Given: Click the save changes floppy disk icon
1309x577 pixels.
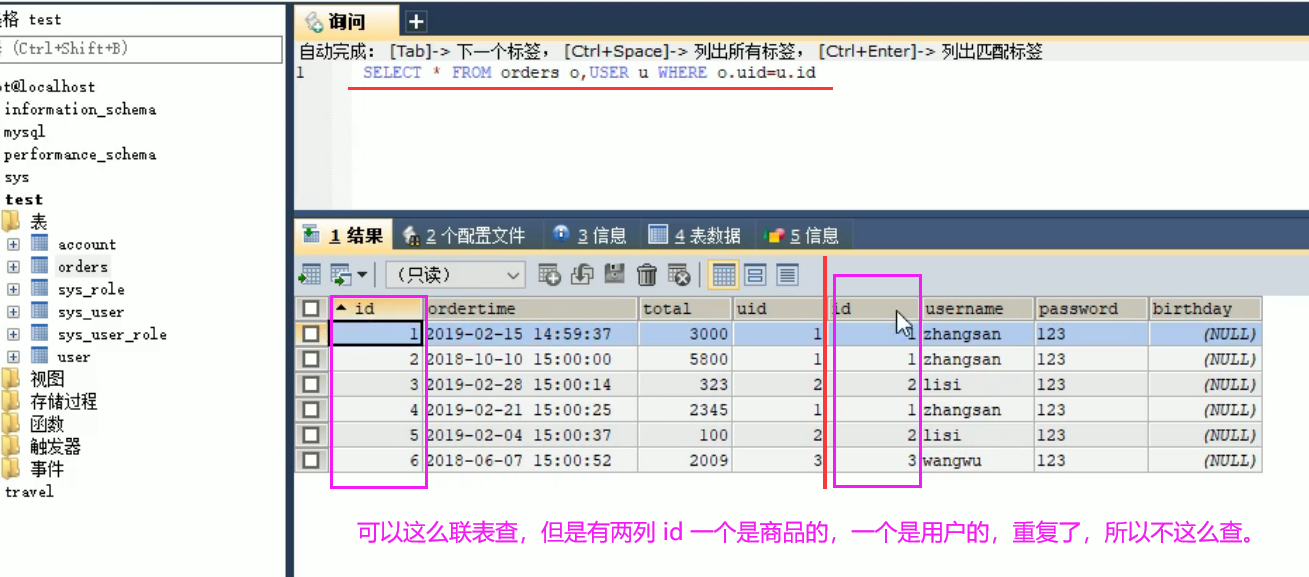Looking at the screenshot, I should tap(615, 274).
